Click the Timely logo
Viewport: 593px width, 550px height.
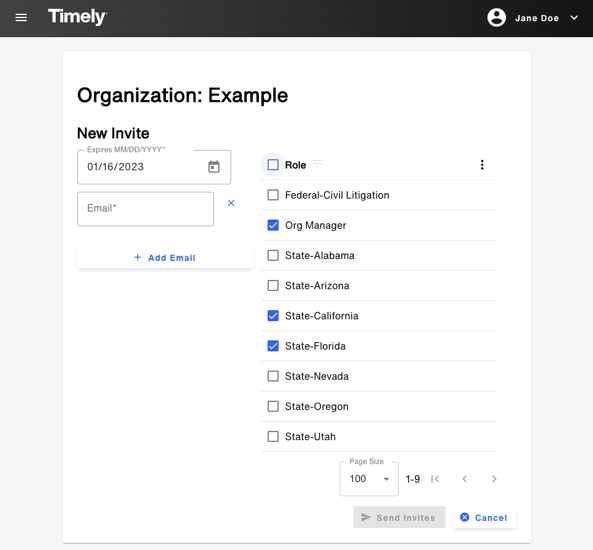pyautogui.click(x=77, y=17)
